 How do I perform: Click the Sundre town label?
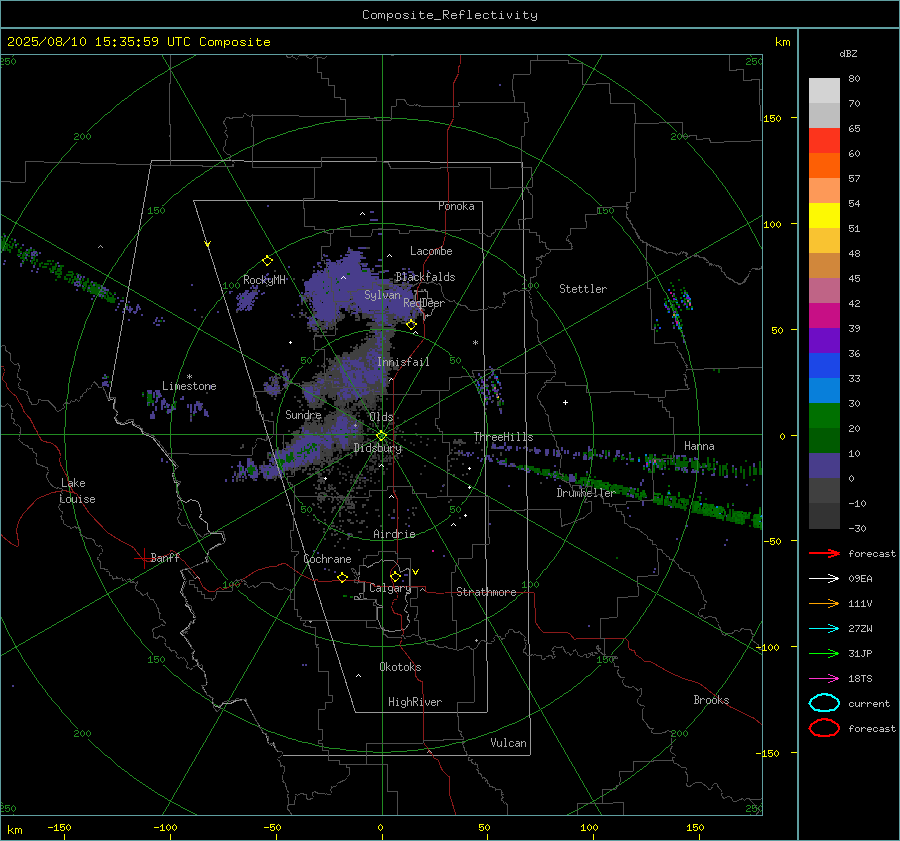tap(303, 414)
